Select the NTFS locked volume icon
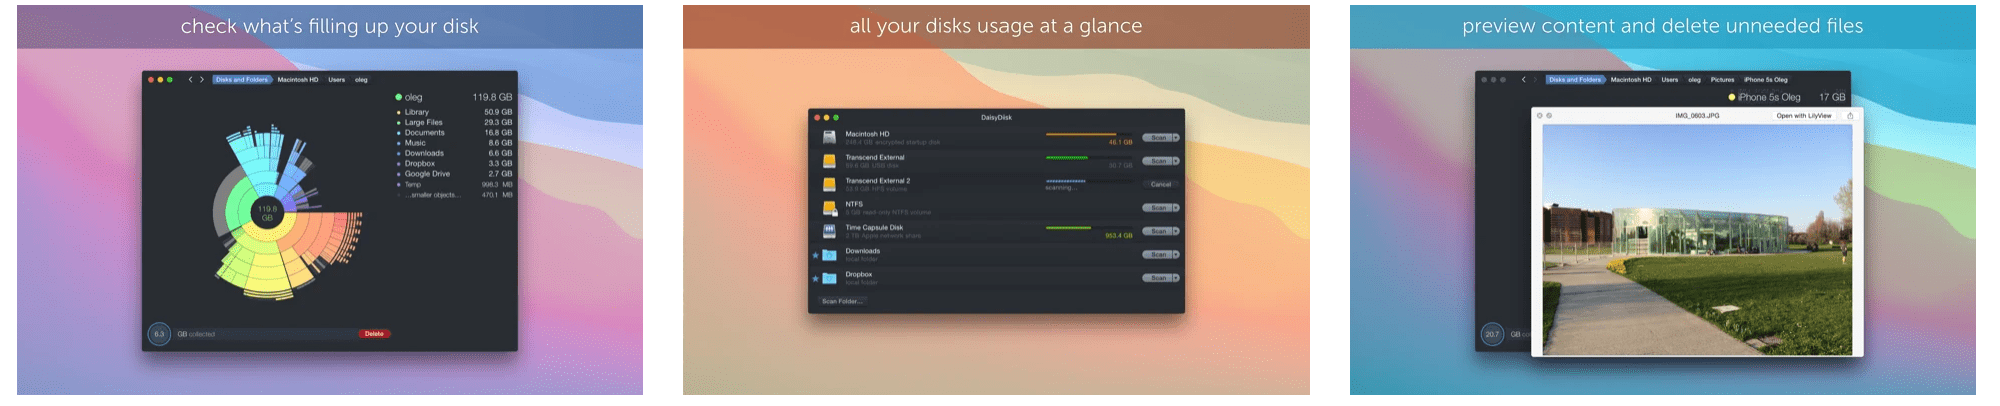The image size is (2000, 406). (x=829, y=208)
